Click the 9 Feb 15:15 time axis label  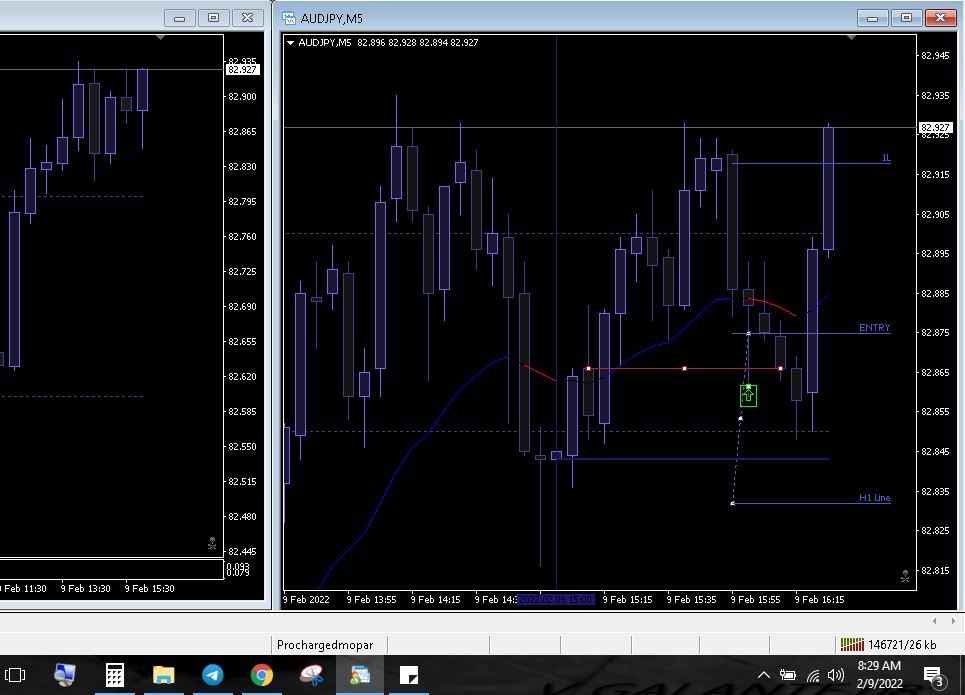[x=627, y=600]
